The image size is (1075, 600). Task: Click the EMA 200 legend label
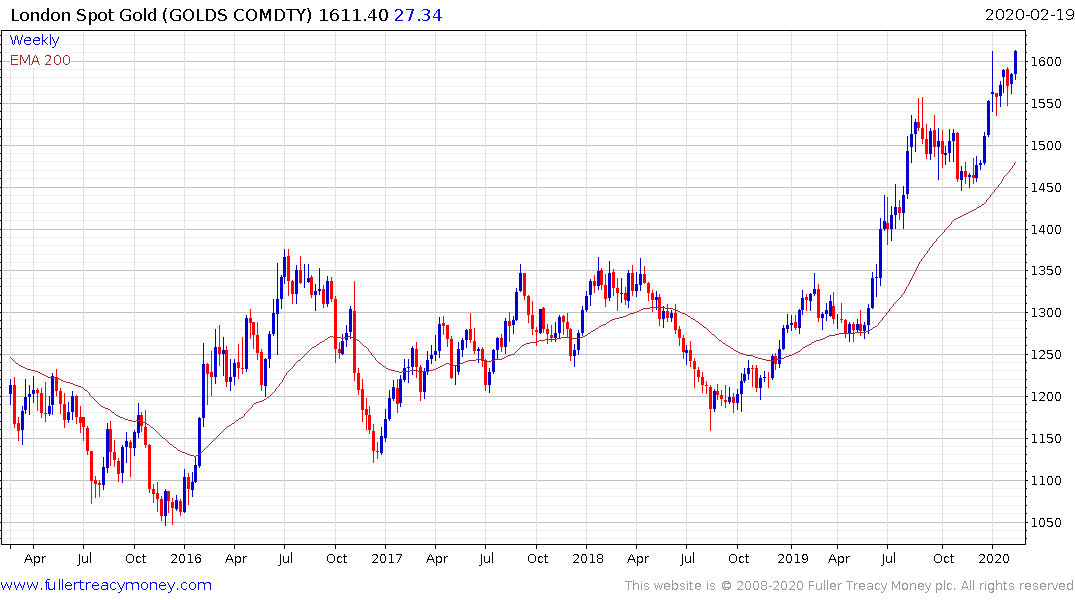40,60
